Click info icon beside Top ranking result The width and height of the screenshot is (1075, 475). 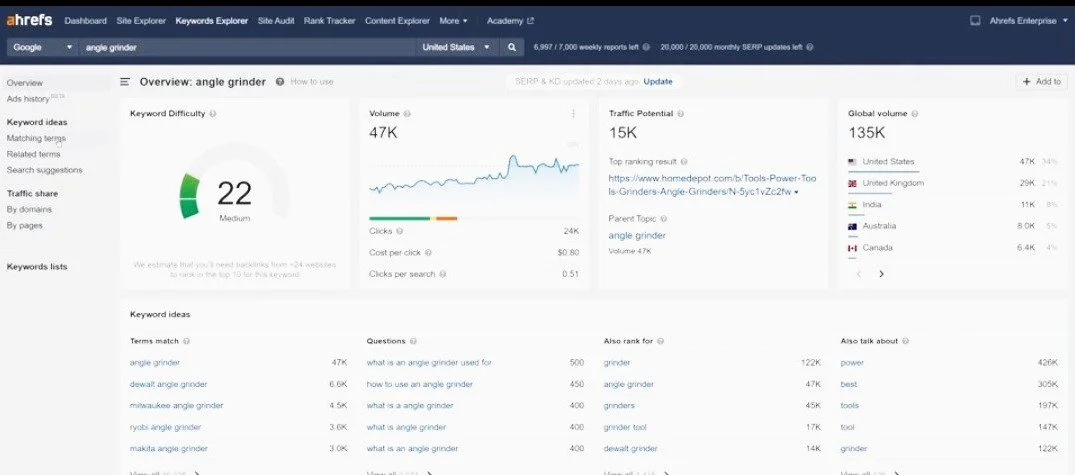tap(684, 162)
